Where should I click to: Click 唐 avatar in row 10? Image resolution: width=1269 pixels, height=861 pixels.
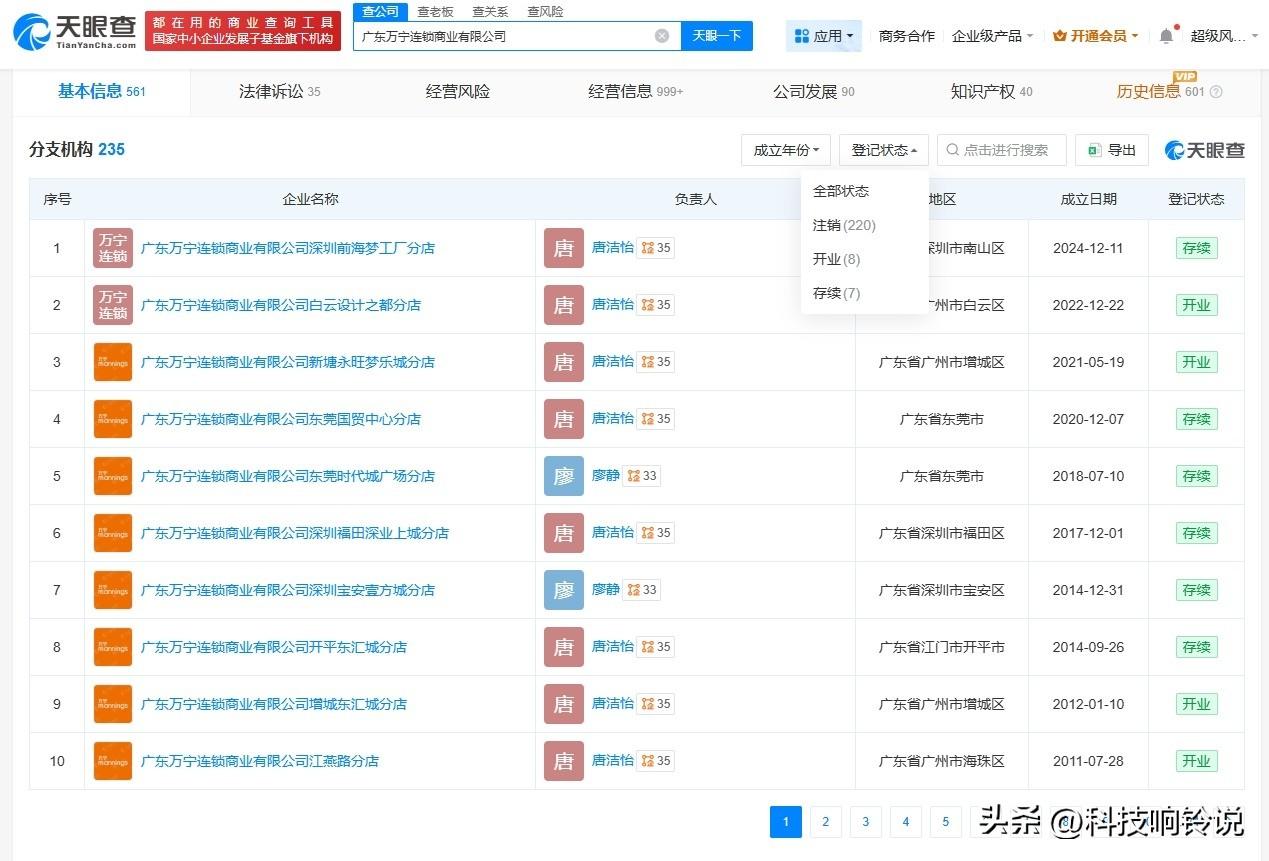pos(564,761)
